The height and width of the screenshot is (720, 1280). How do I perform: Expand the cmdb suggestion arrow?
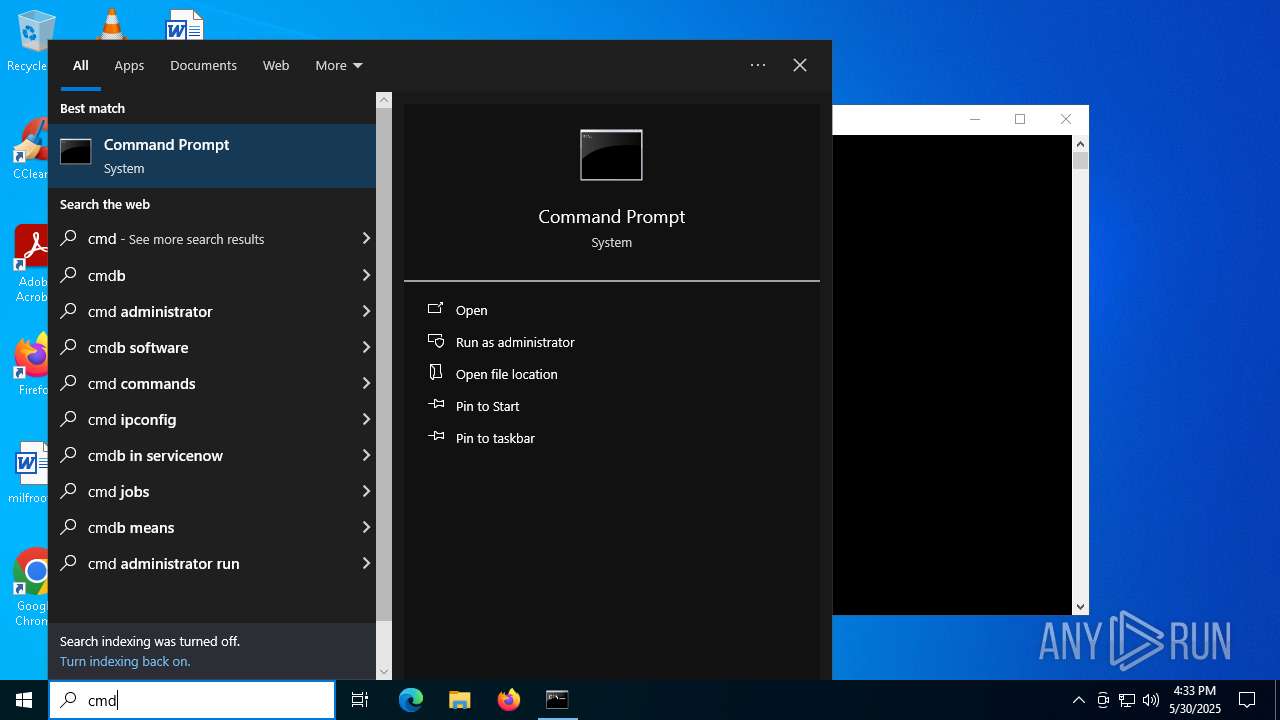[365, 275]
